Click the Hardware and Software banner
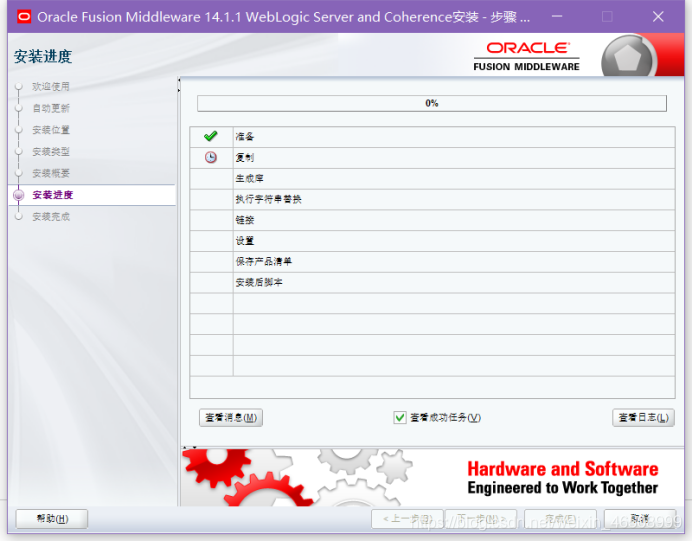 click(x=432, y=477)
